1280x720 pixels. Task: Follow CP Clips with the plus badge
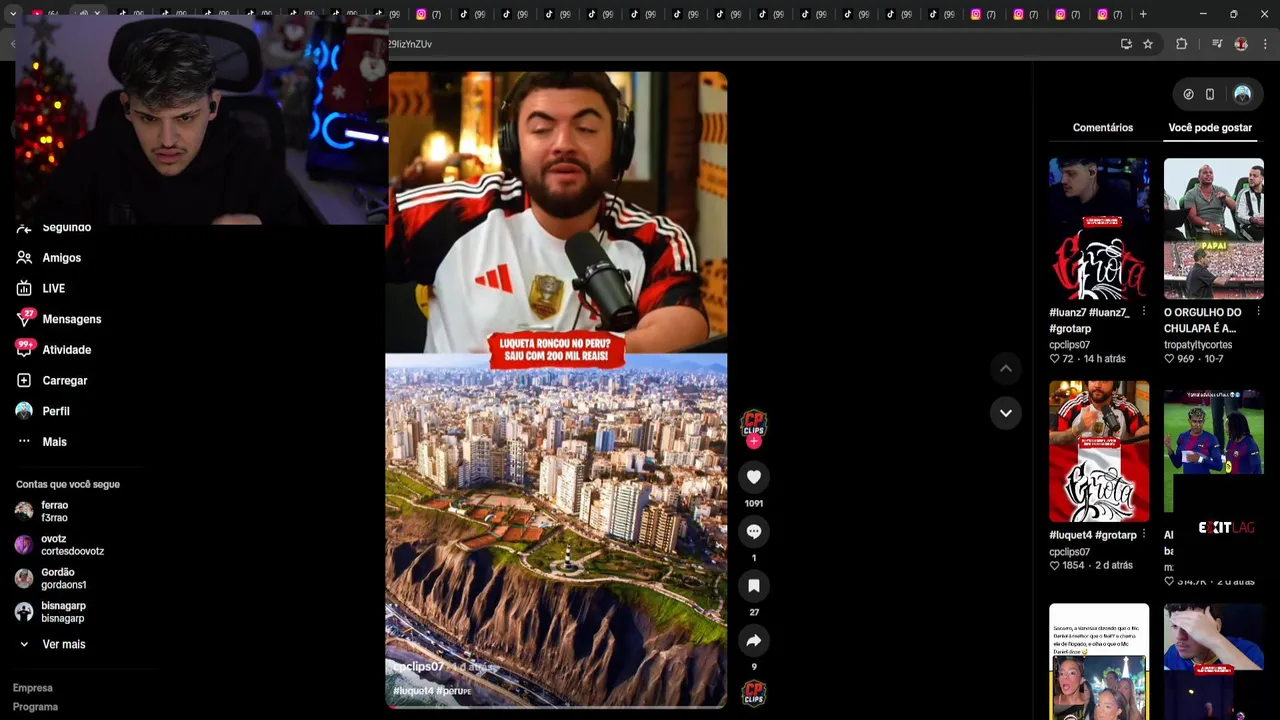(x=754, y=441)
